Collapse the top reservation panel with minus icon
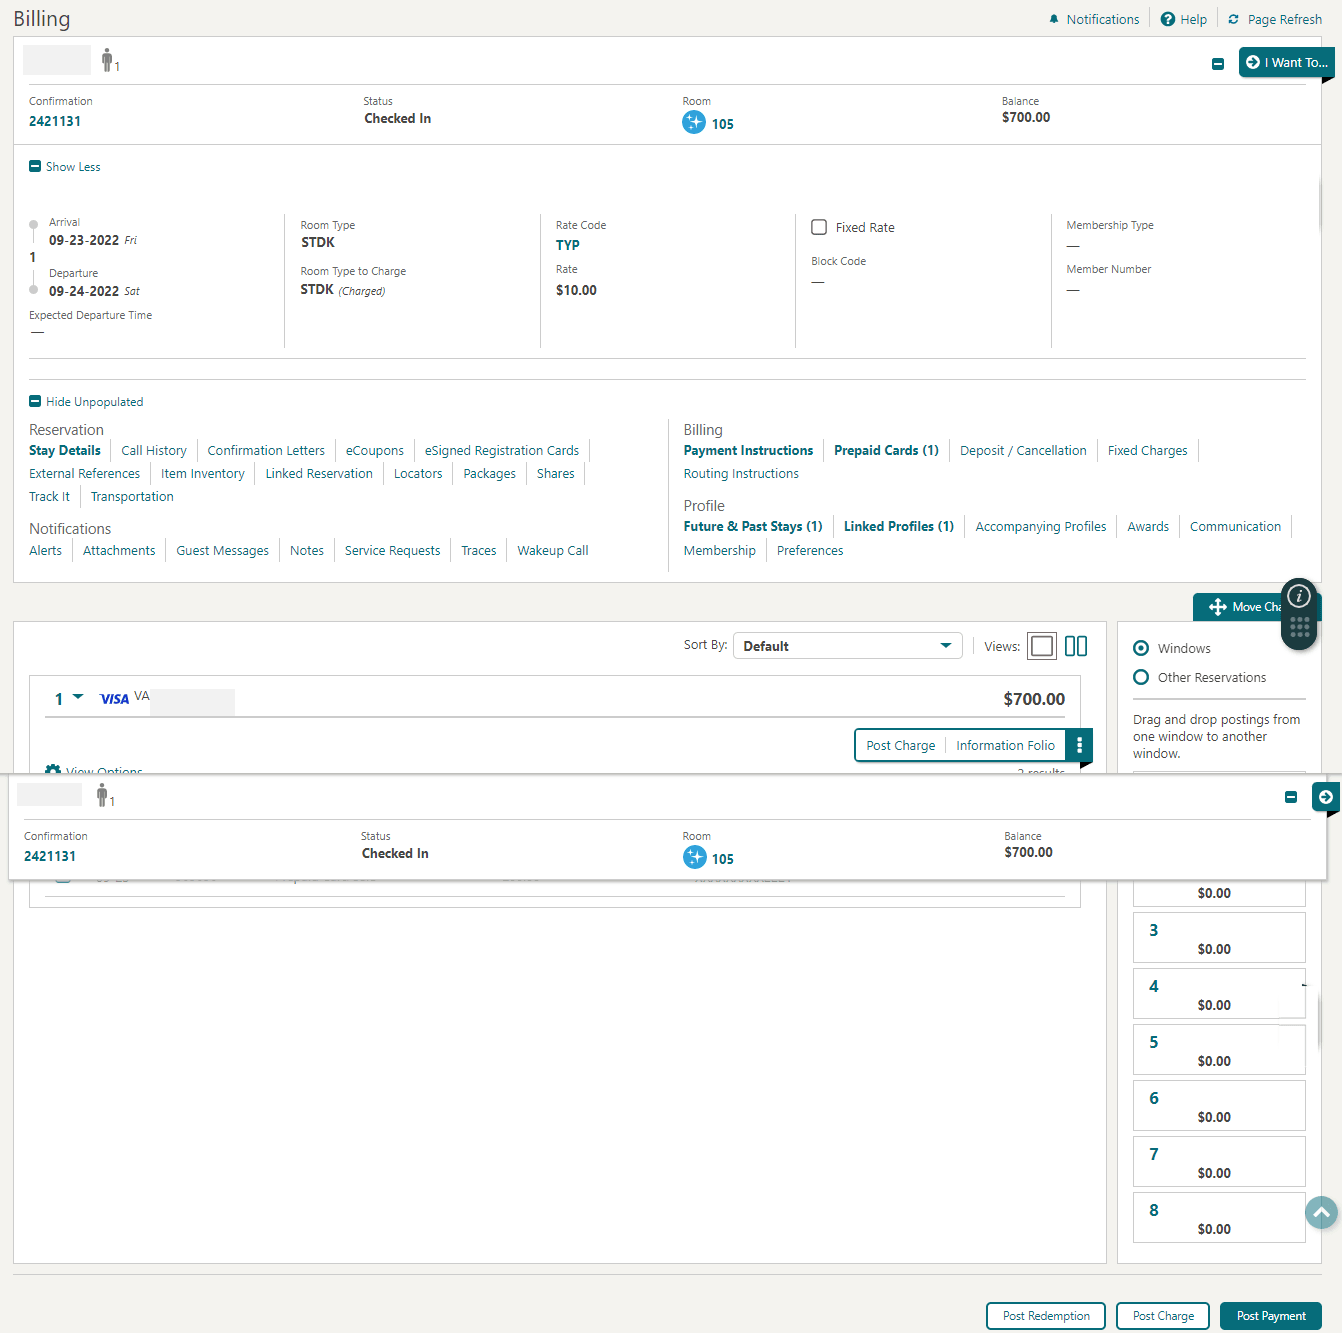Viewport: 1342px width, 1333px height. [1218, 64]
